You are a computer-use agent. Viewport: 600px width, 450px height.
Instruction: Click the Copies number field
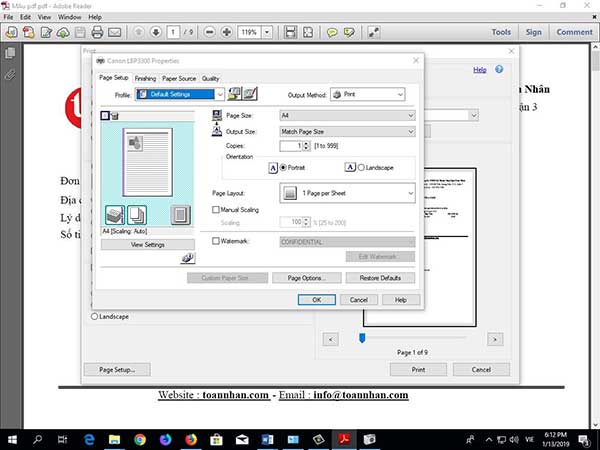291,146
